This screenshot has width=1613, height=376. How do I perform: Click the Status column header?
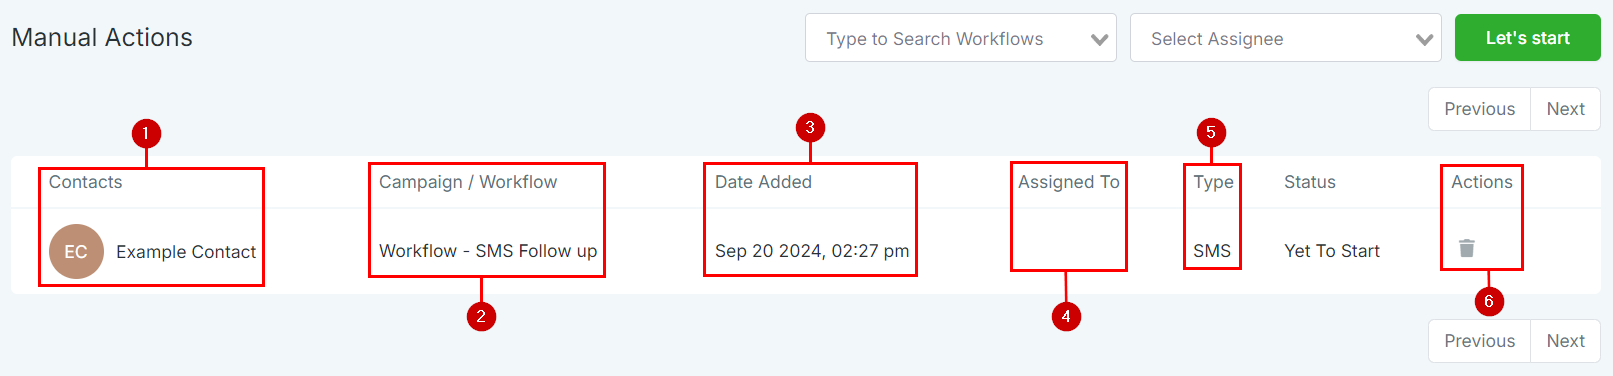tap(1310, 182)
